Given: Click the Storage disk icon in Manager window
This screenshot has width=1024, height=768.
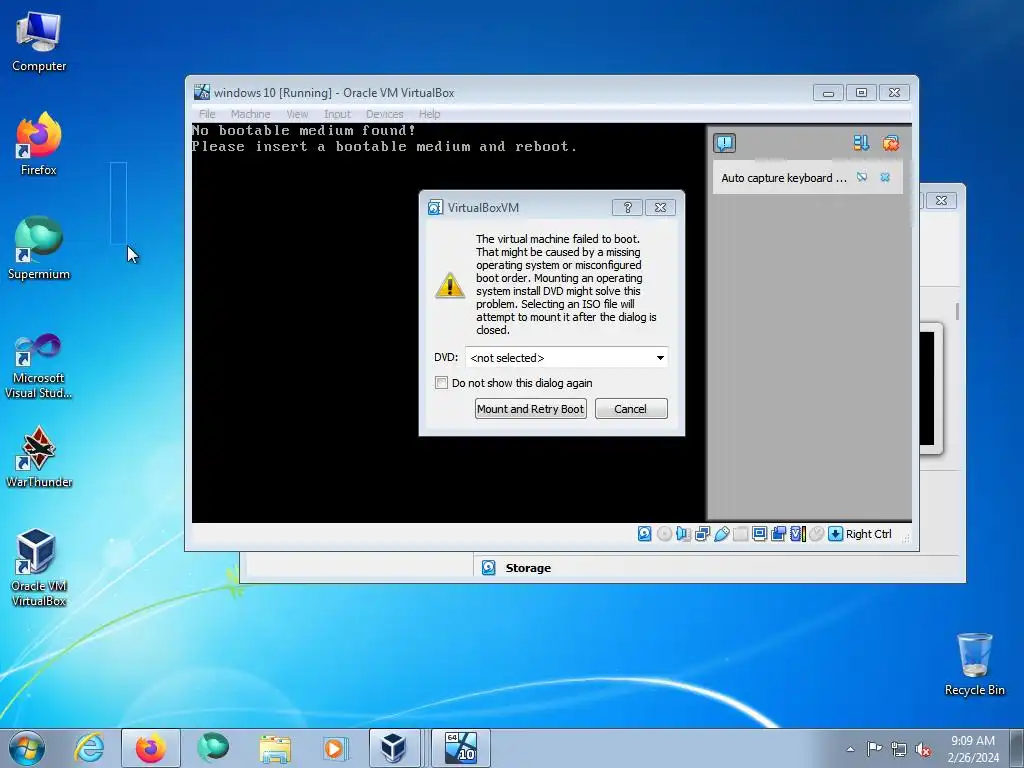Looking at the screenshot, I should [x=488, y=568].
